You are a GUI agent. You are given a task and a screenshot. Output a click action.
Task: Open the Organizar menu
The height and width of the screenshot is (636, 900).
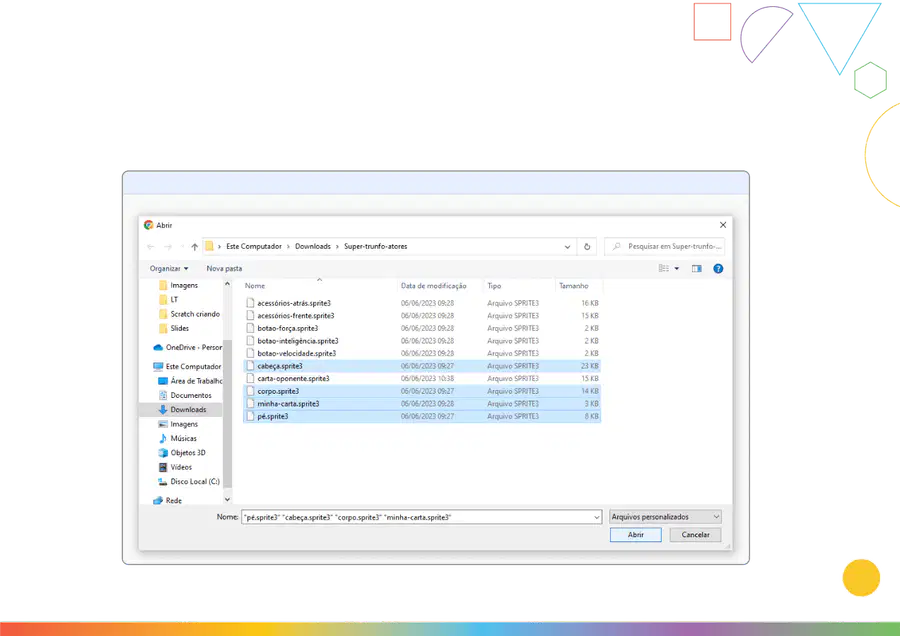click(169, 269)
